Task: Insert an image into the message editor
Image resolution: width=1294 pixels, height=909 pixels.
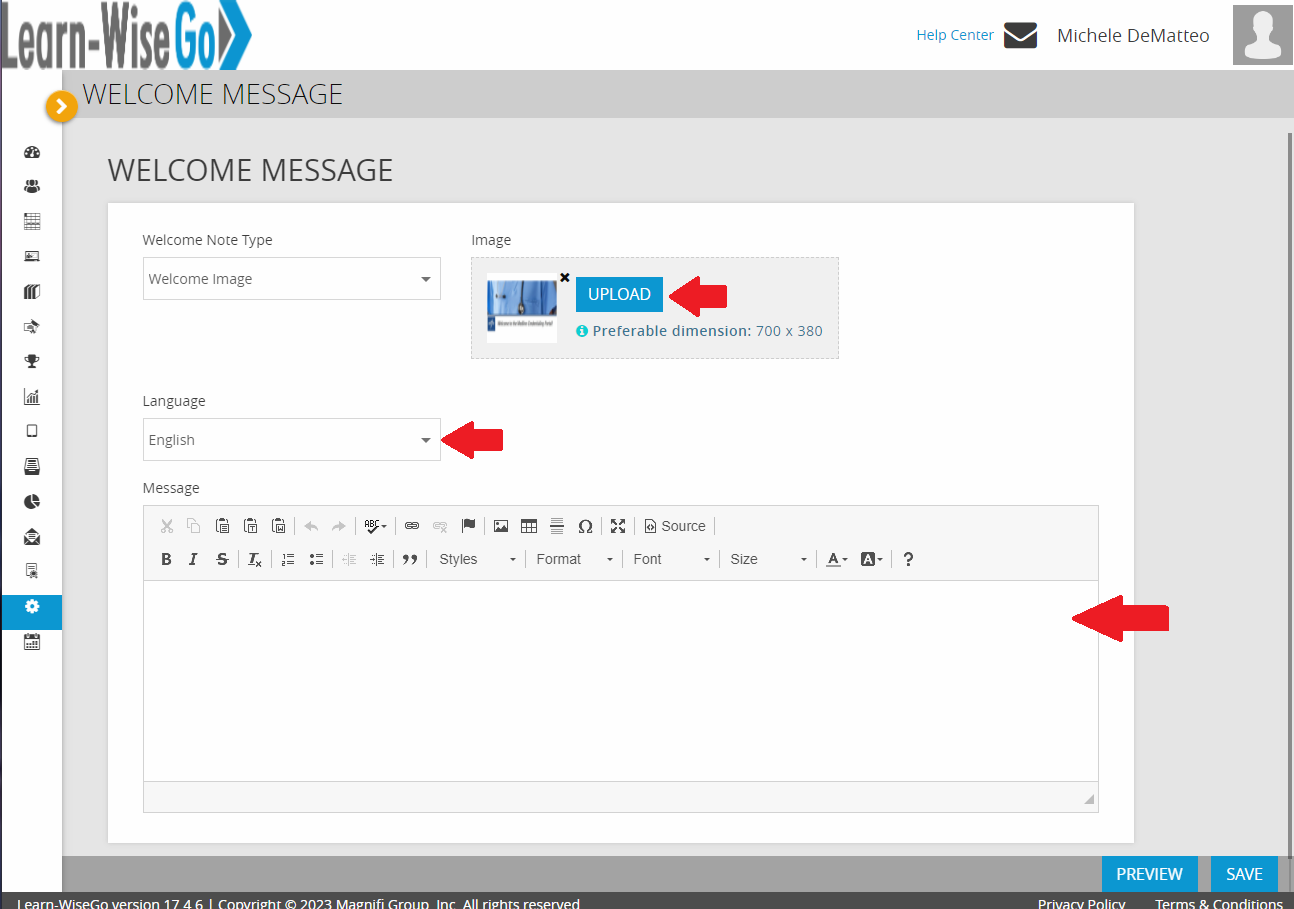Action: pos(501,525)
